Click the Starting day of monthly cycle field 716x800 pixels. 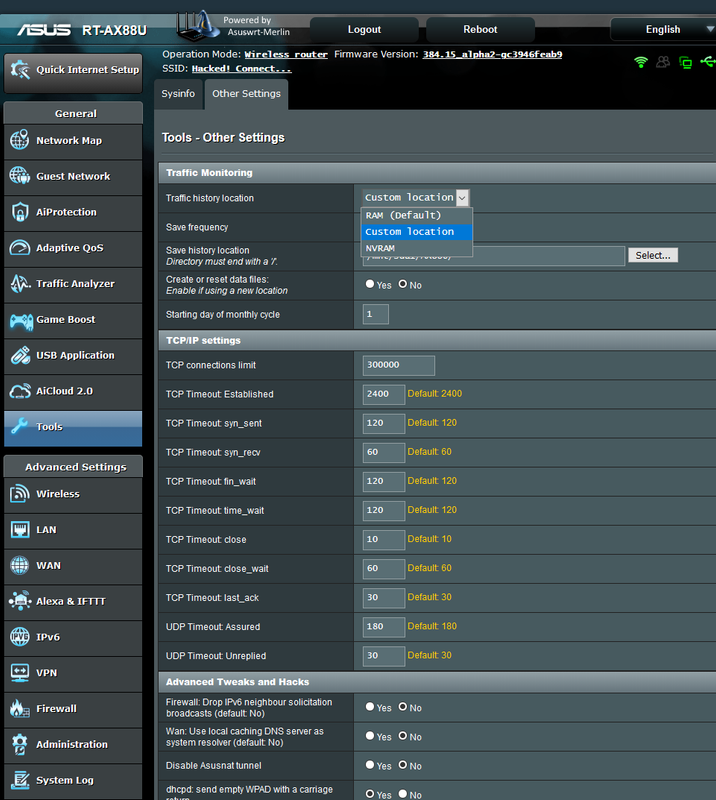point(376,314)
